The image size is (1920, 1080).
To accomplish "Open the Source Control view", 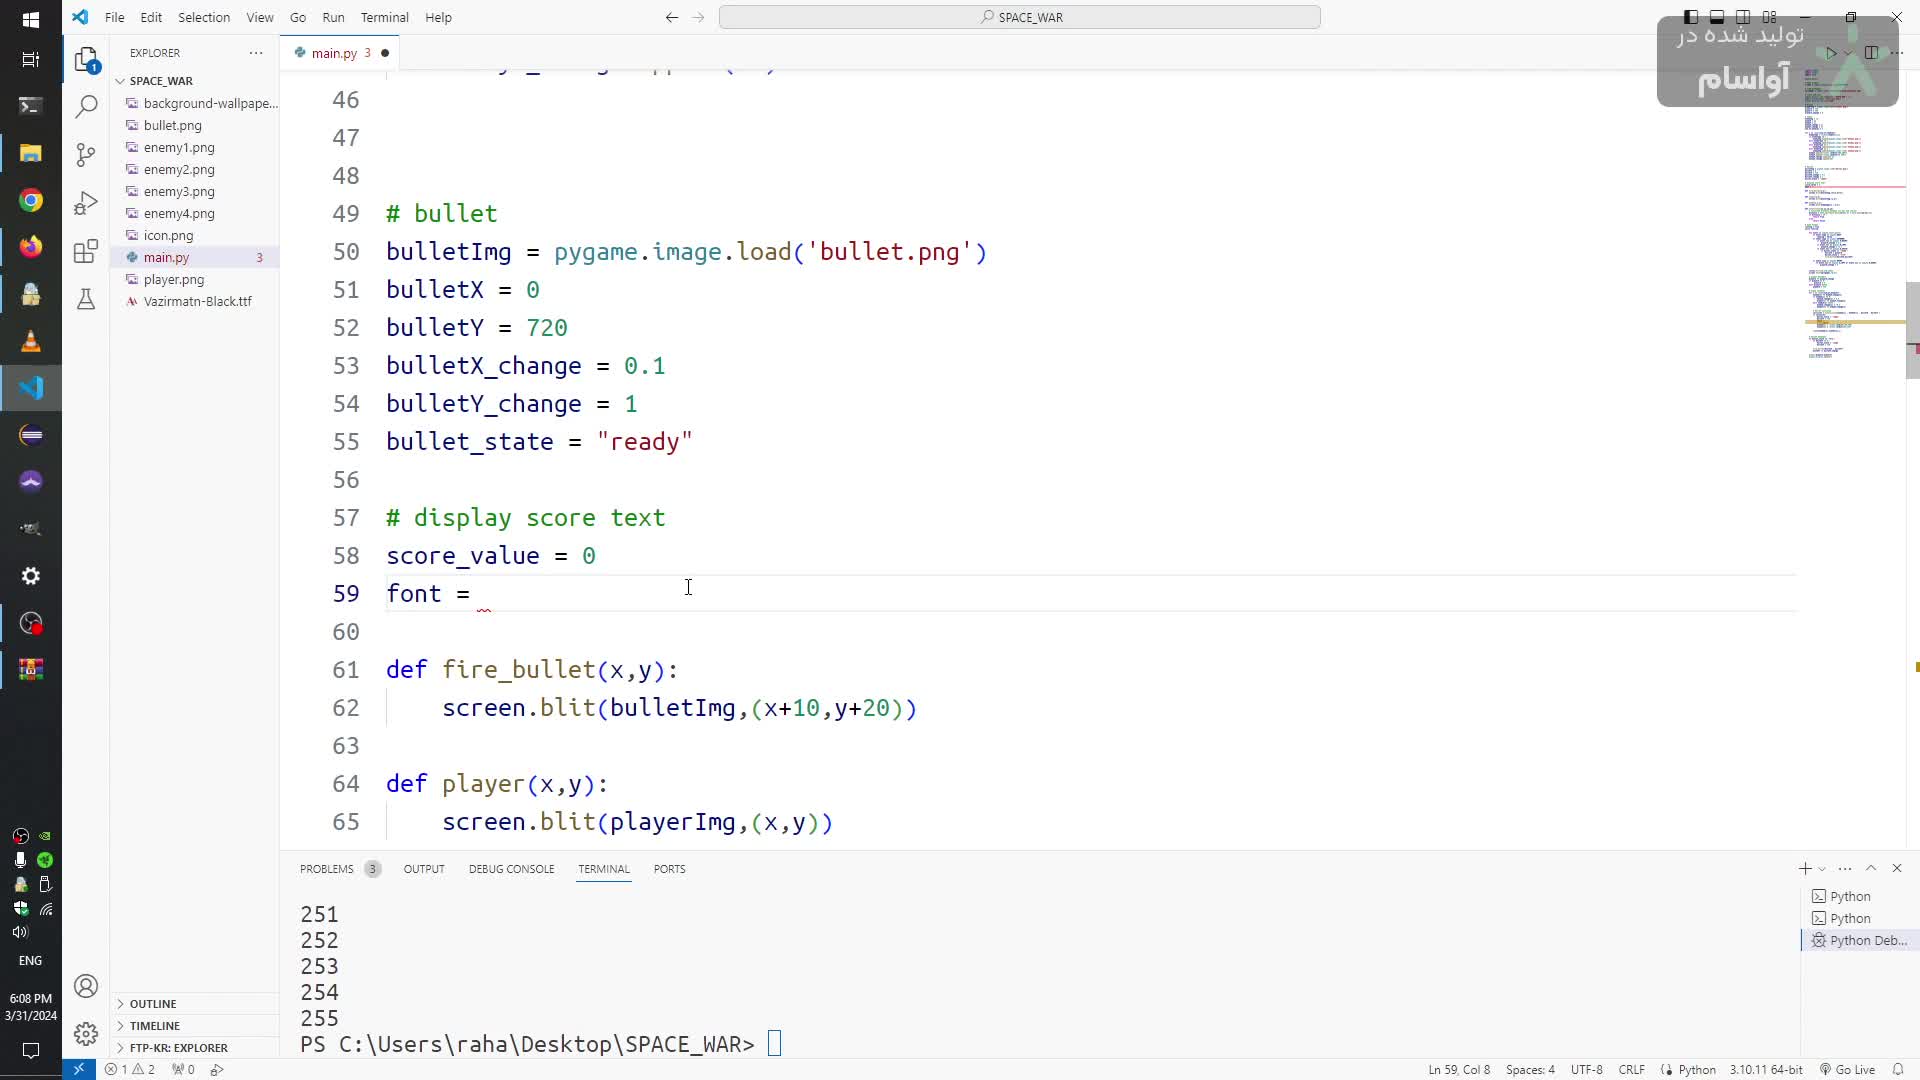I will [x=87, y=154].
